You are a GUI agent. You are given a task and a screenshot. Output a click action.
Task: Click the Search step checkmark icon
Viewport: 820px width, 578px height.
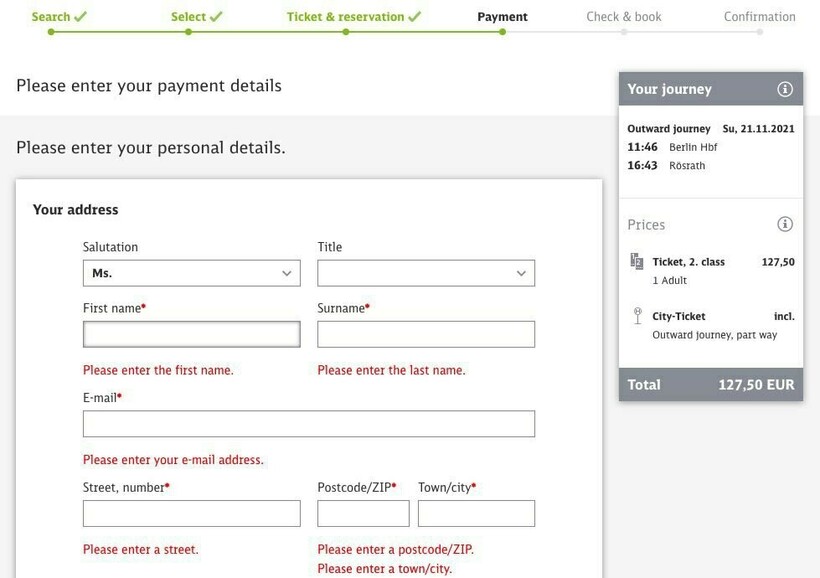coord(81,17)
